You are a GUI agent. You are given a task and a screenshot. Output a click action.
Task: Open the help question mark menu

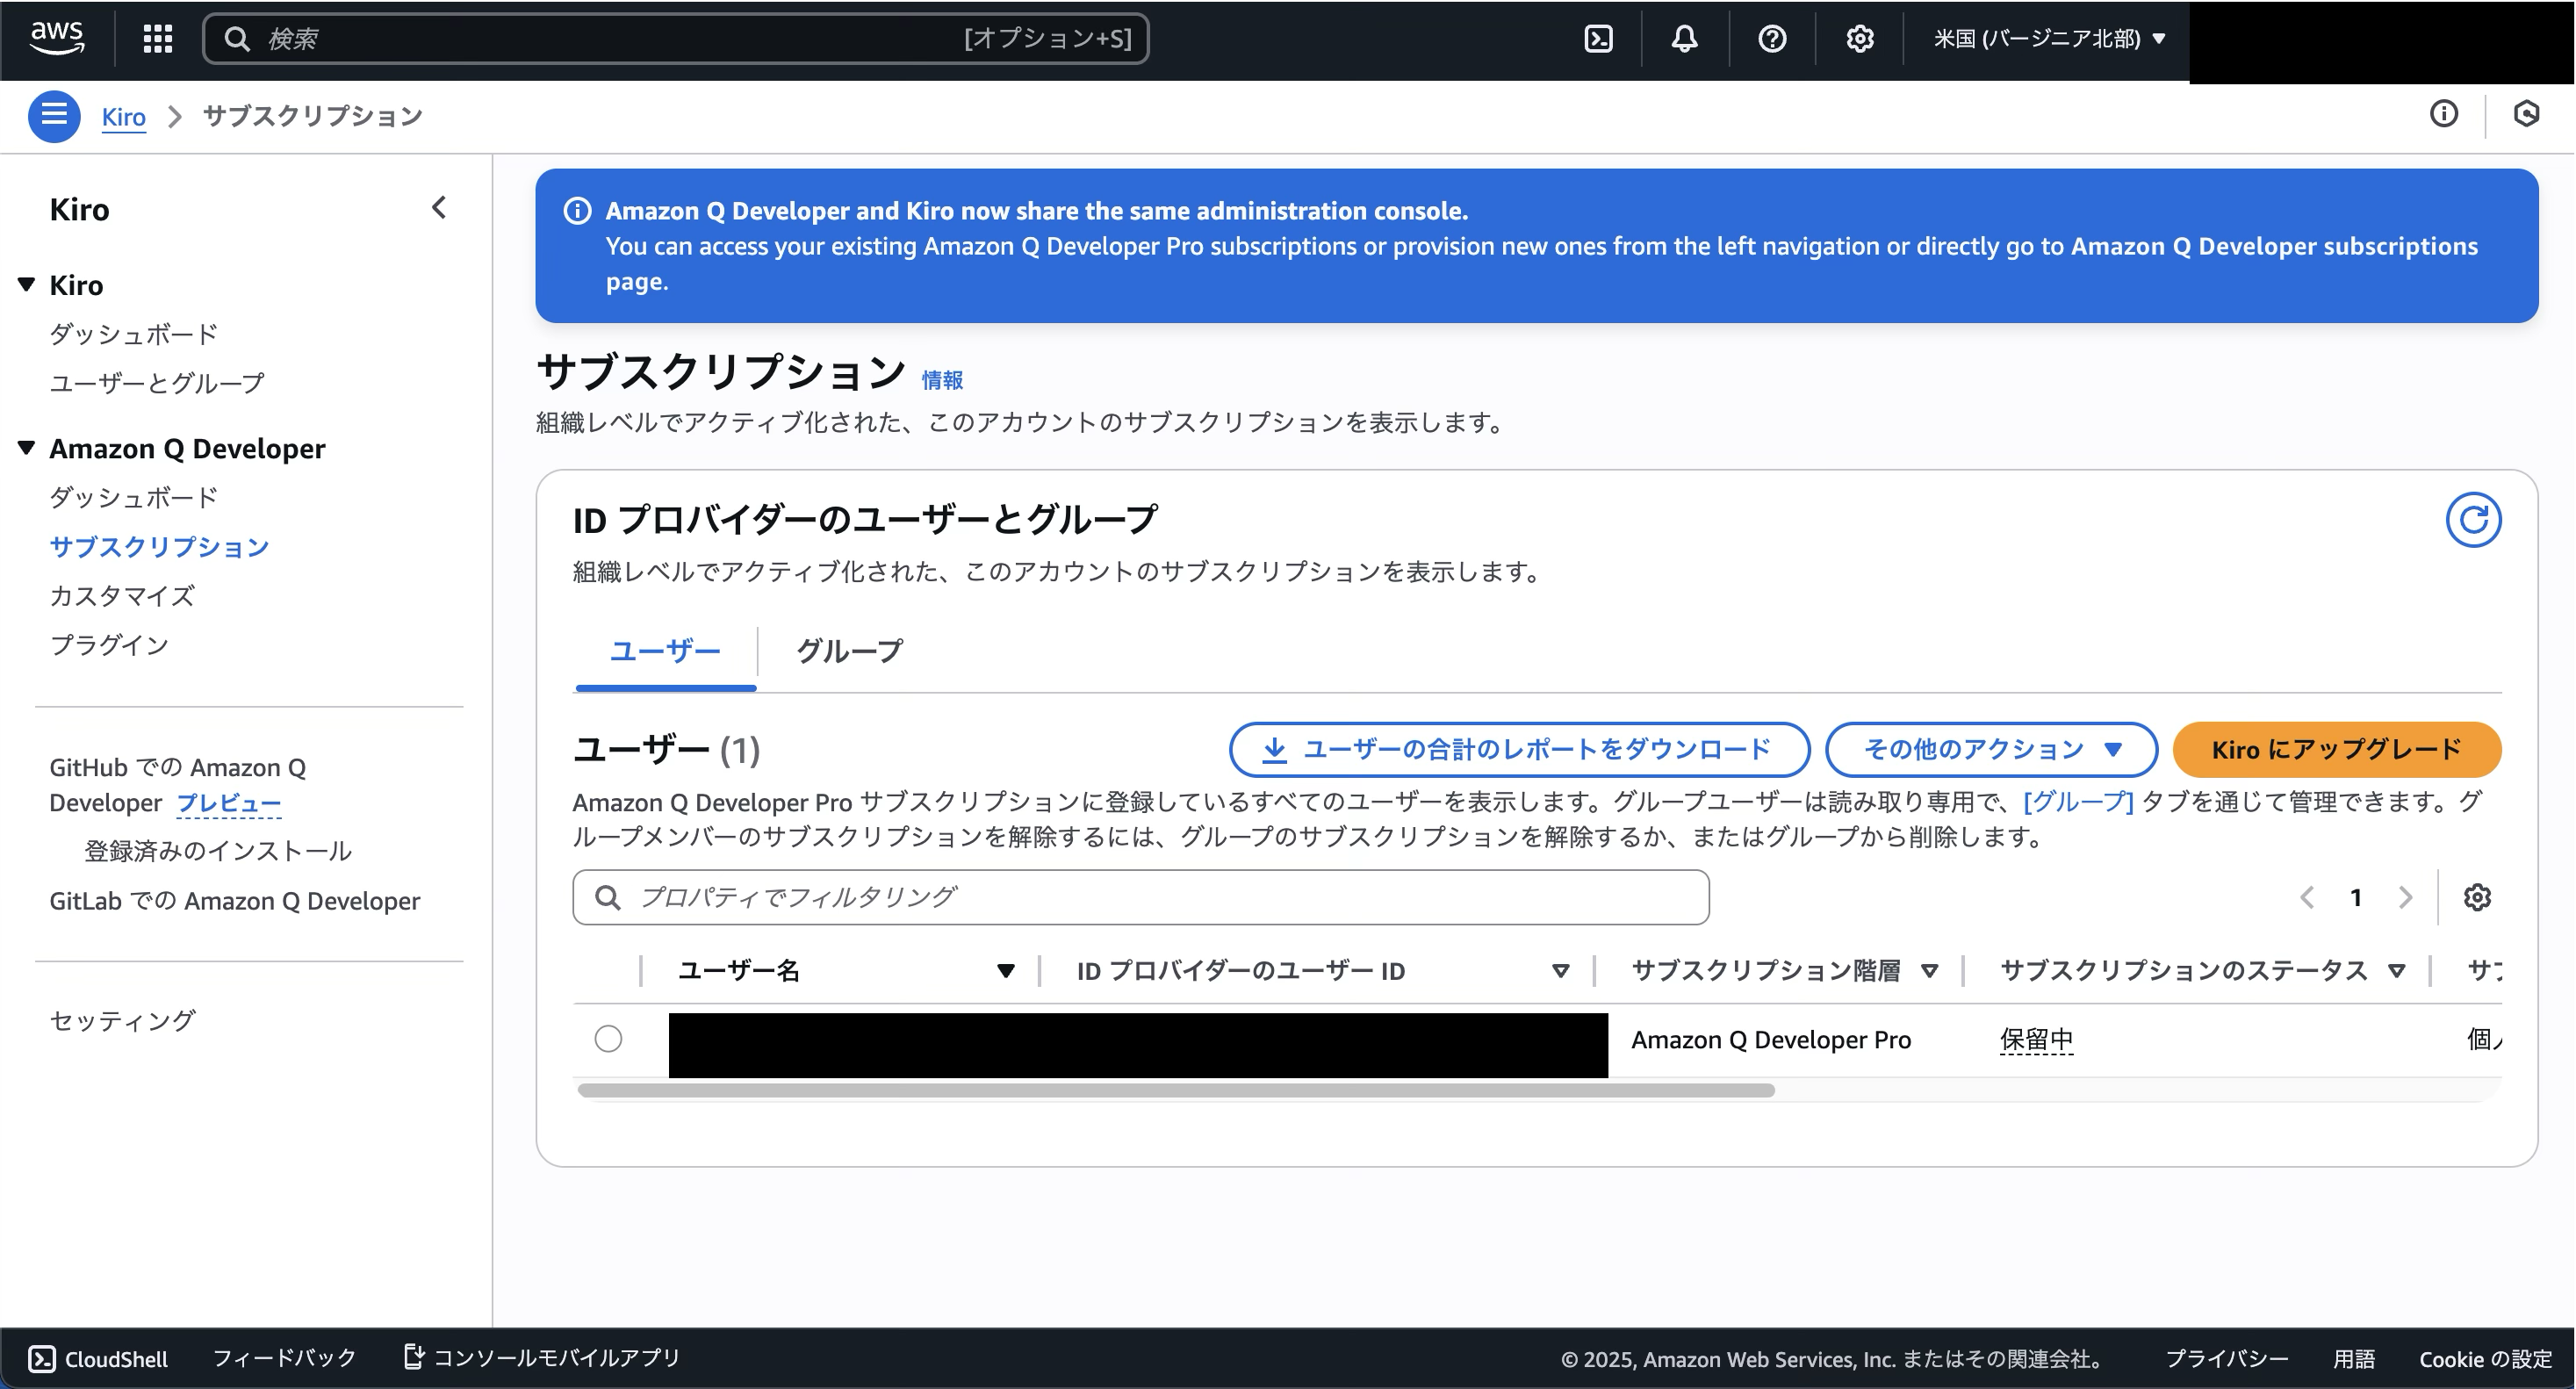1772,39
